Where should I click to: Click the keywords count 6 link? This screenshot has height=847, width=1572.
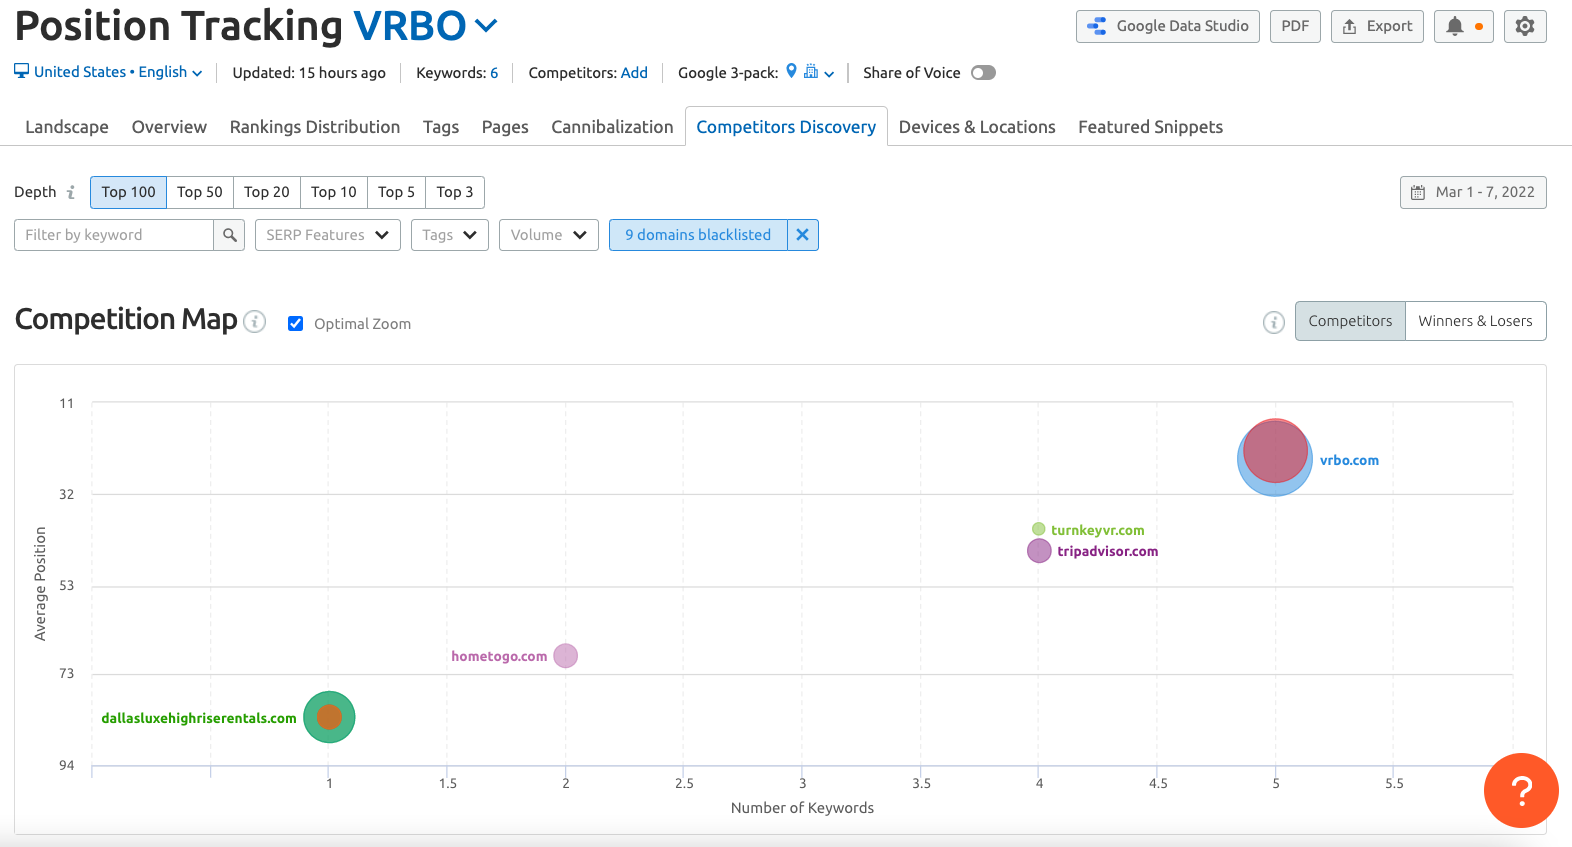click(494, 73)
